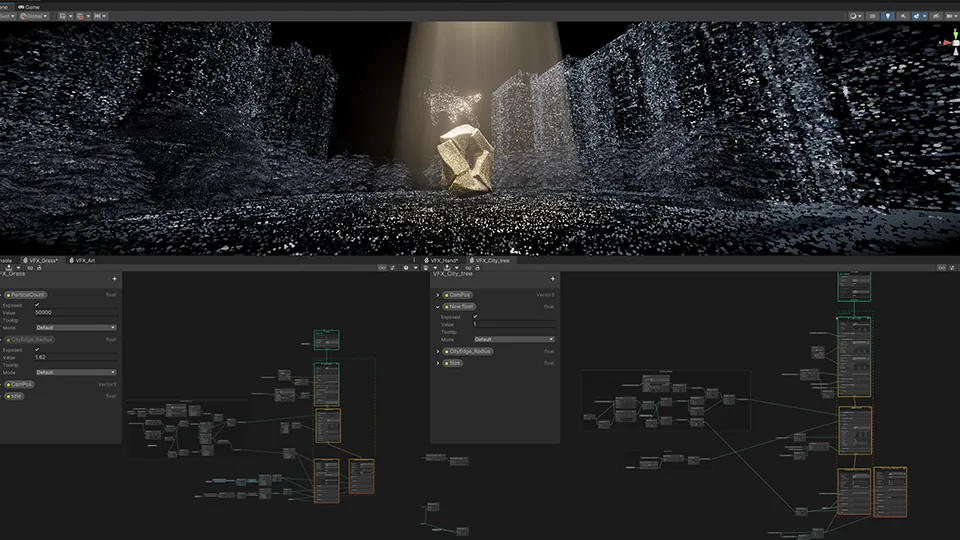This screenshot has width=960, height=540.
Task: Open the grid snapping dropdown arrow
Action: point(88,16)
